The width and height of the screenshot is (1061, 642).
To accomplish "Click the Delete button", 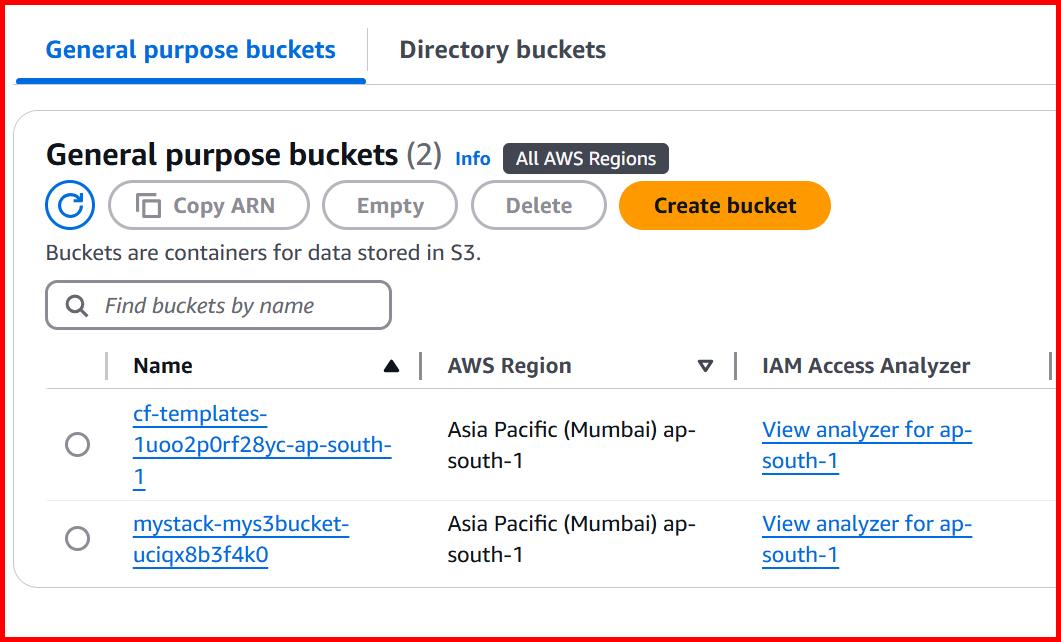I will click(539, 205).
